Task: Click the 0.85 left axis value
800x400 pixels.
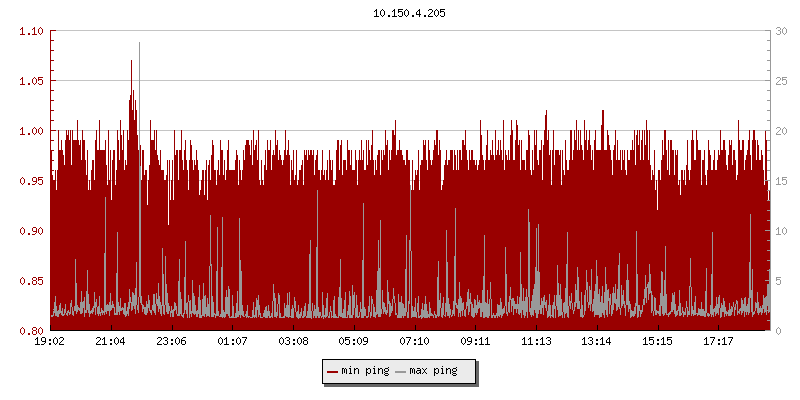Action: 33,281
